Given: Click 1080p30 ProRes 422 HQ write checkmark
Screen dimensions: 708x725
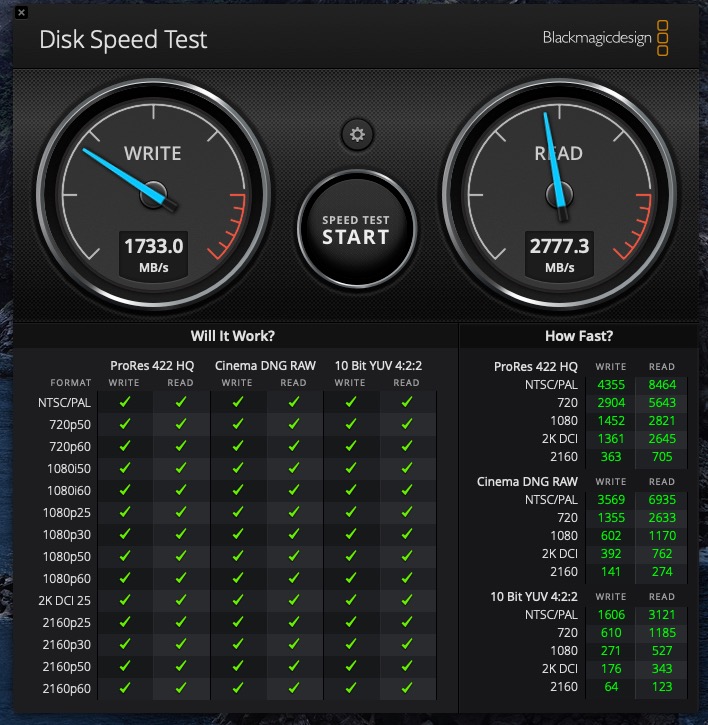Looking at the screenshot, I should 124,535.
